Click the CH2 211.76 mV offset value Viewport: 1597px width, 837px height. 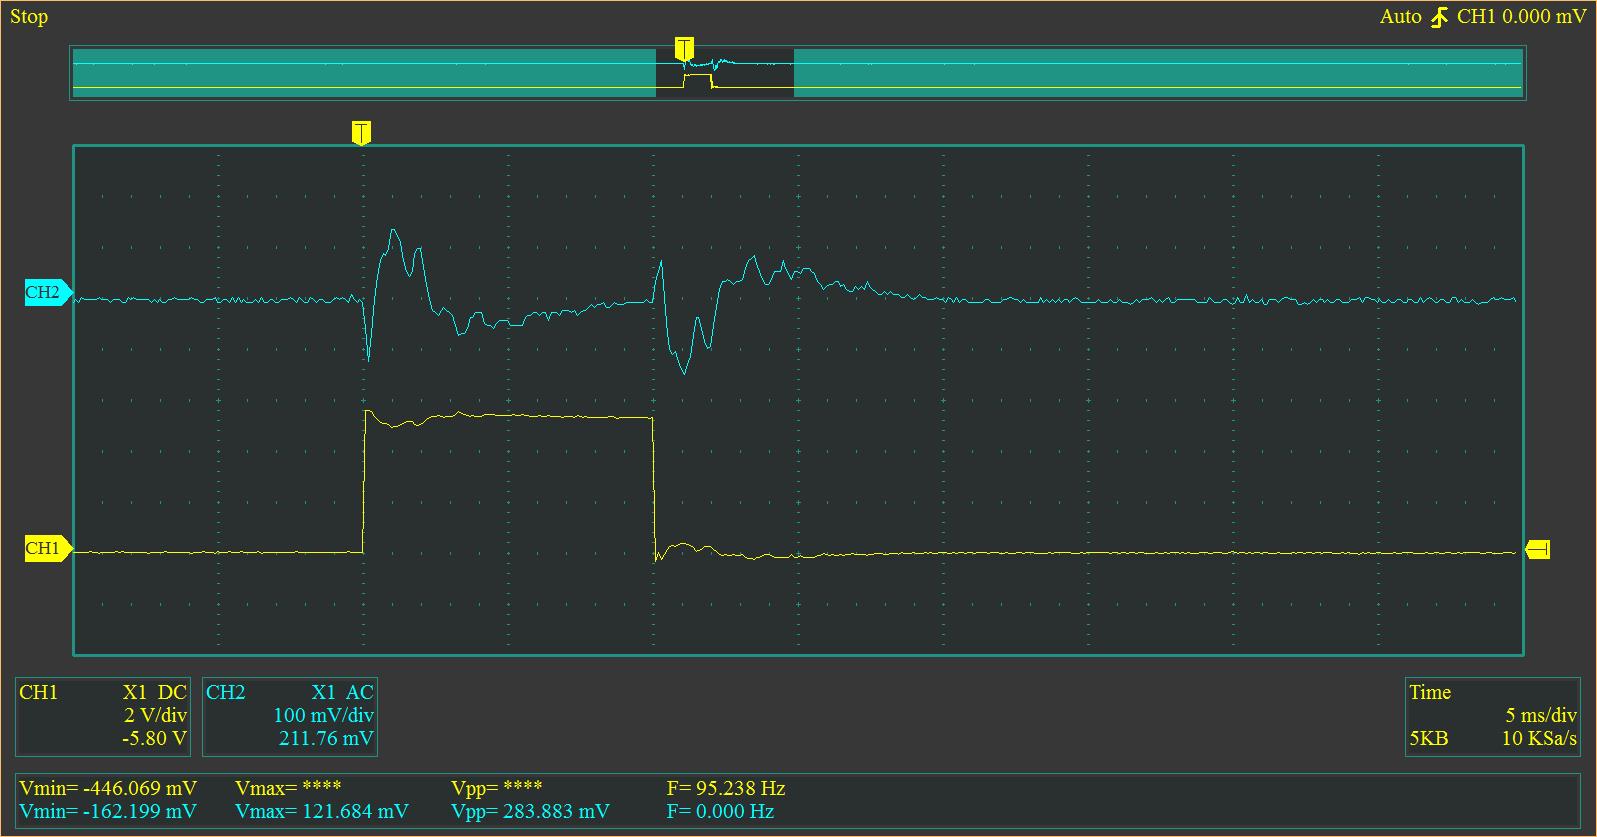(326, 739)
